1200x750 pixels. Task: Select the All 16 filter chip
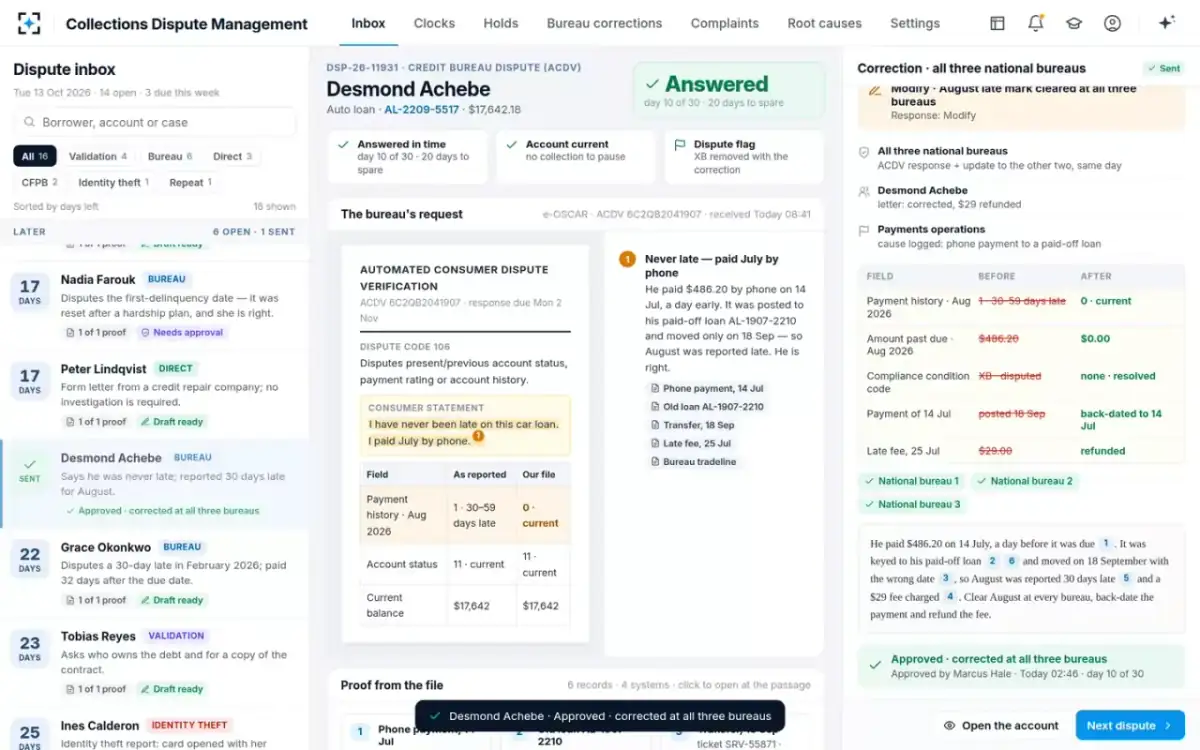coord(35,157)
